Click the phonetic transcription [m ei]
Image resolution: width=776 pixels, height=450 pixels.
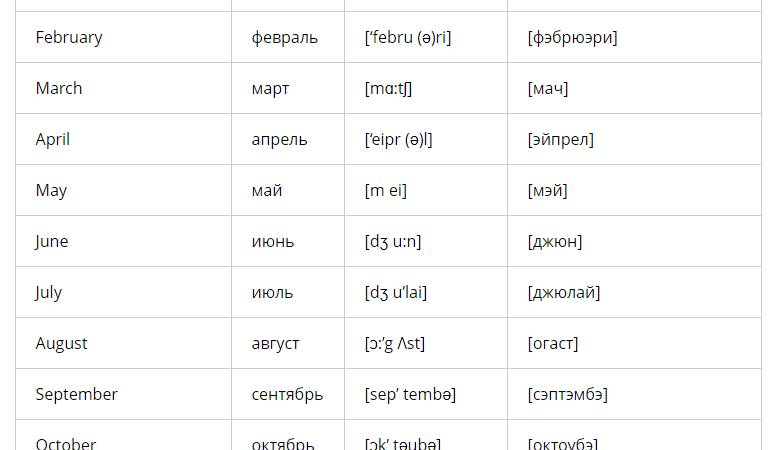pos(386,191)
